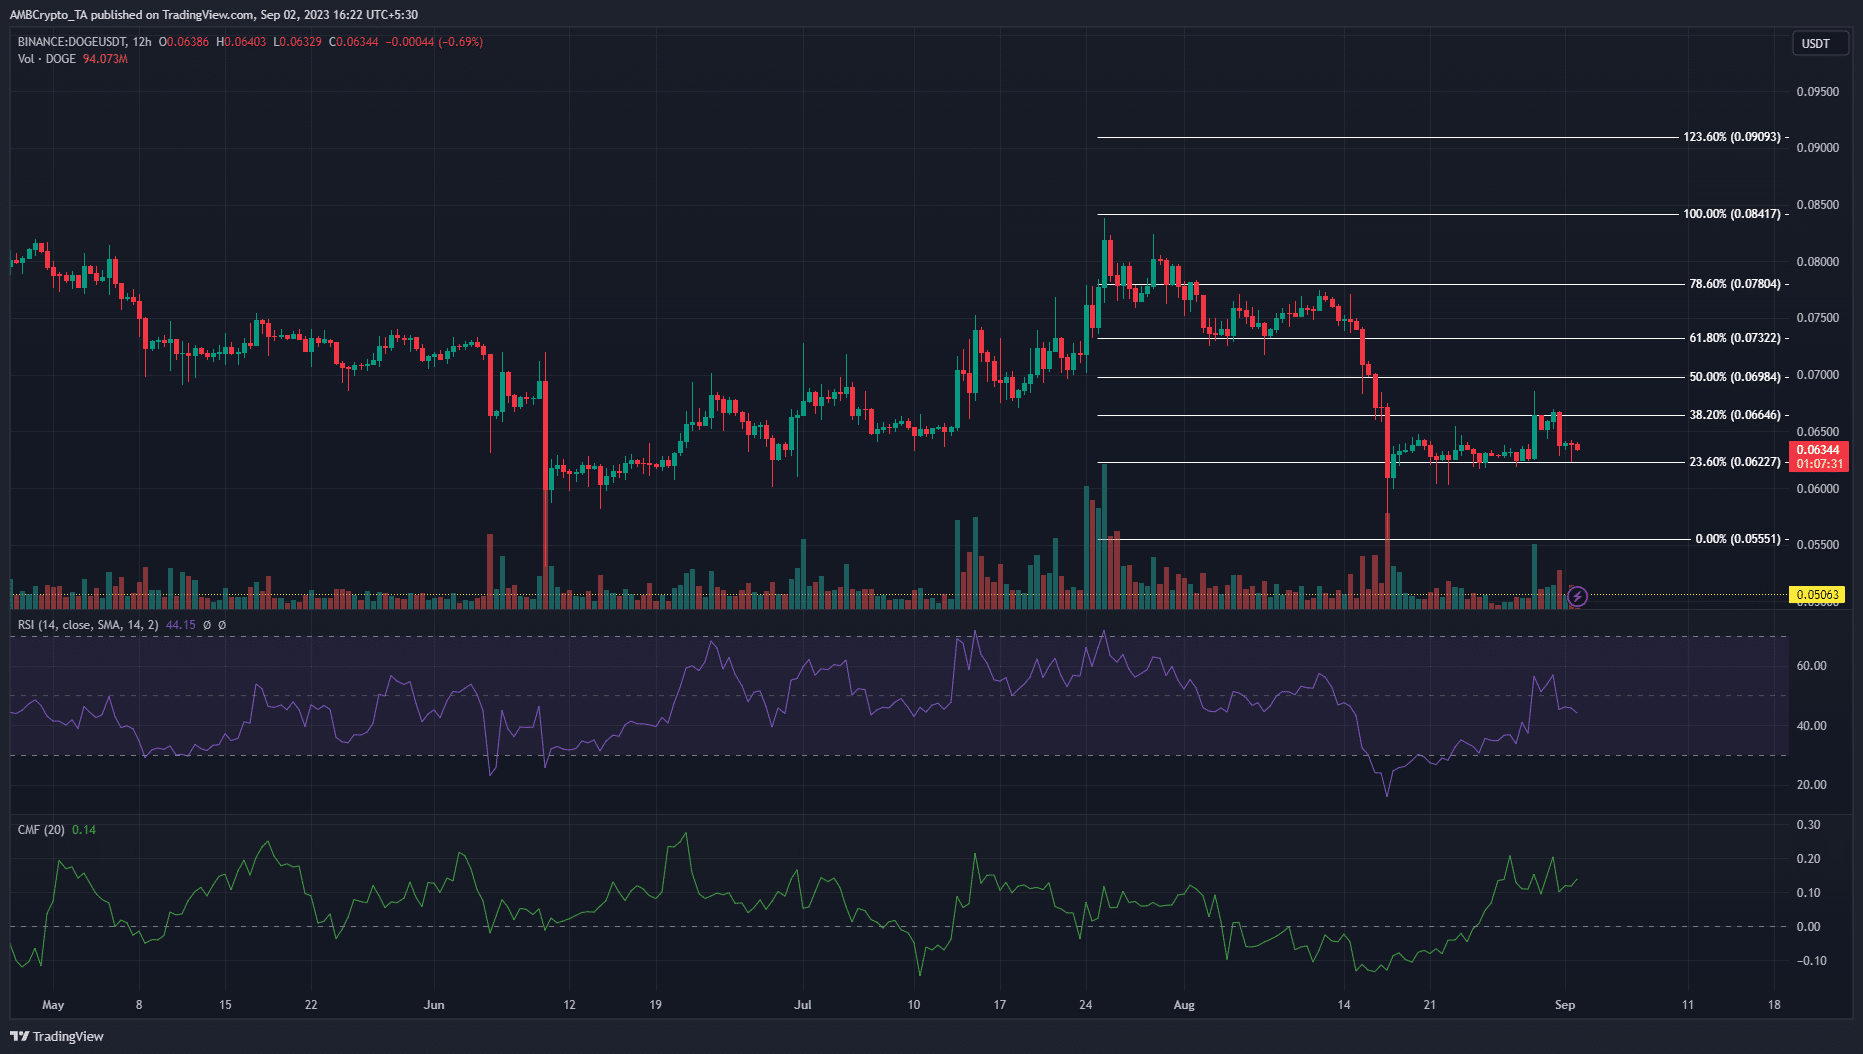Click the RSI value 44.15

click(x=181, y=625)
